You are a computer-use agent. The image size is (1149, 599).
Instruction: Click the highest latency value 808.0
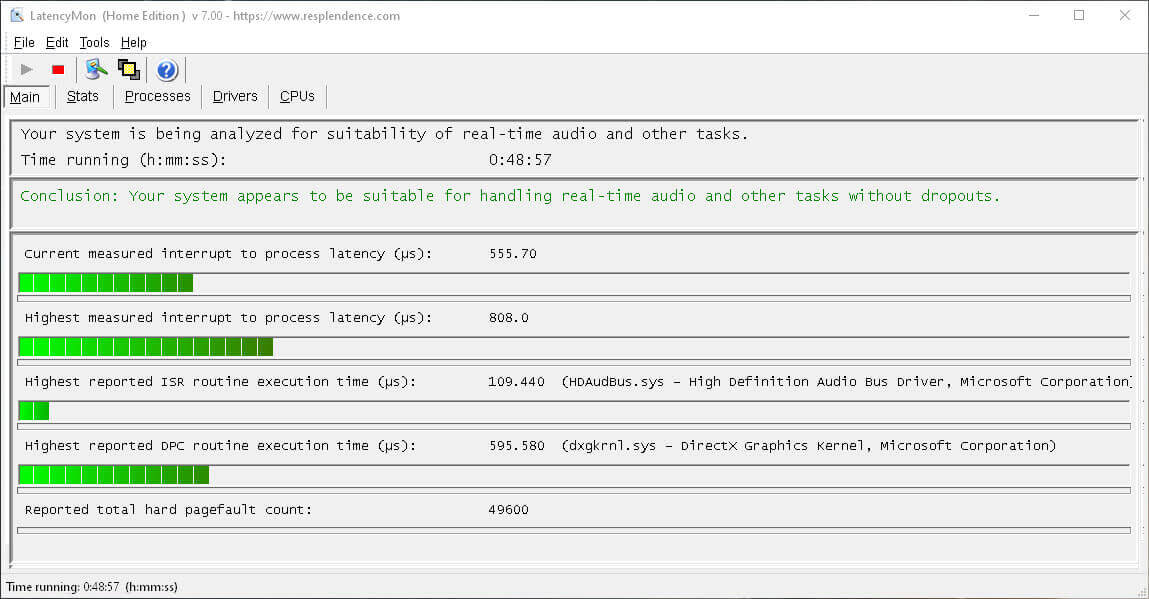coord(509,317)
